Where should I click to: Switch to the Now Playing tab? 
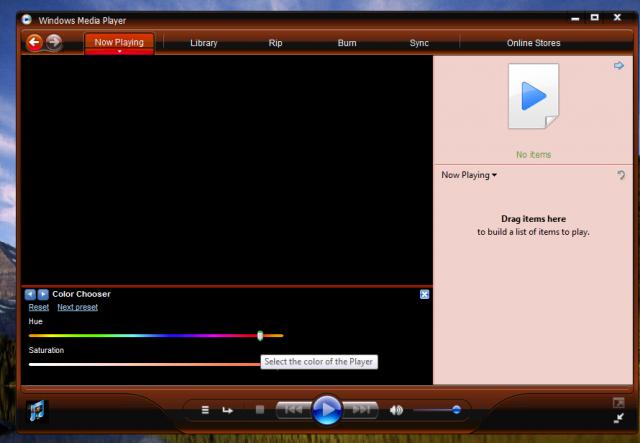(119, 42)
